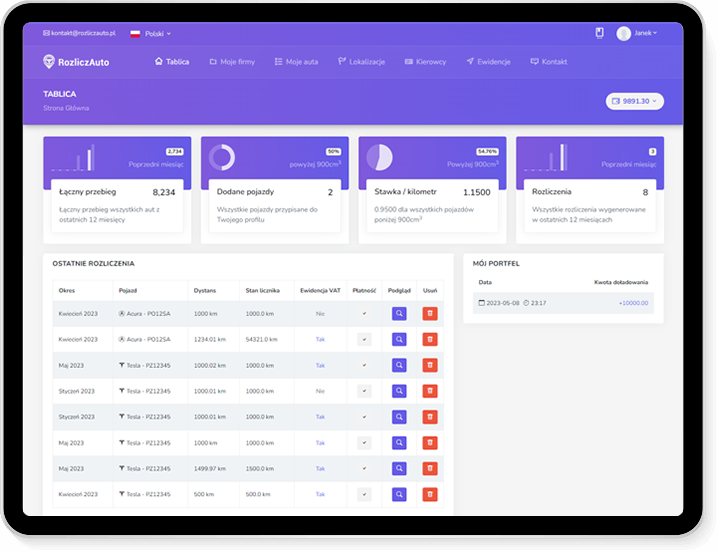Click the Dodane pojazdy donut progress chart
Viewport: 718px width, 553px height.
tap(222, 157)
